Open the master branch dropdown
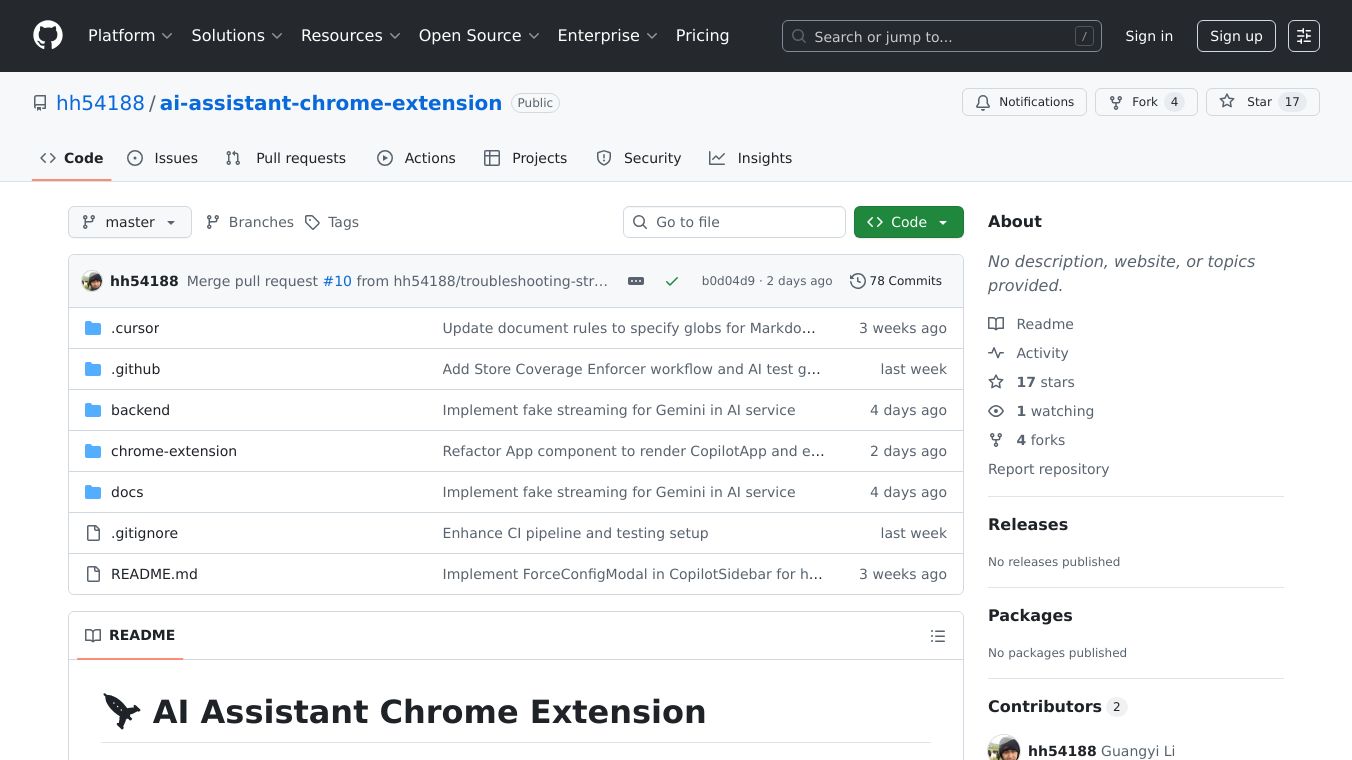Screen dimensions: 1352x760 pos(129,222)
